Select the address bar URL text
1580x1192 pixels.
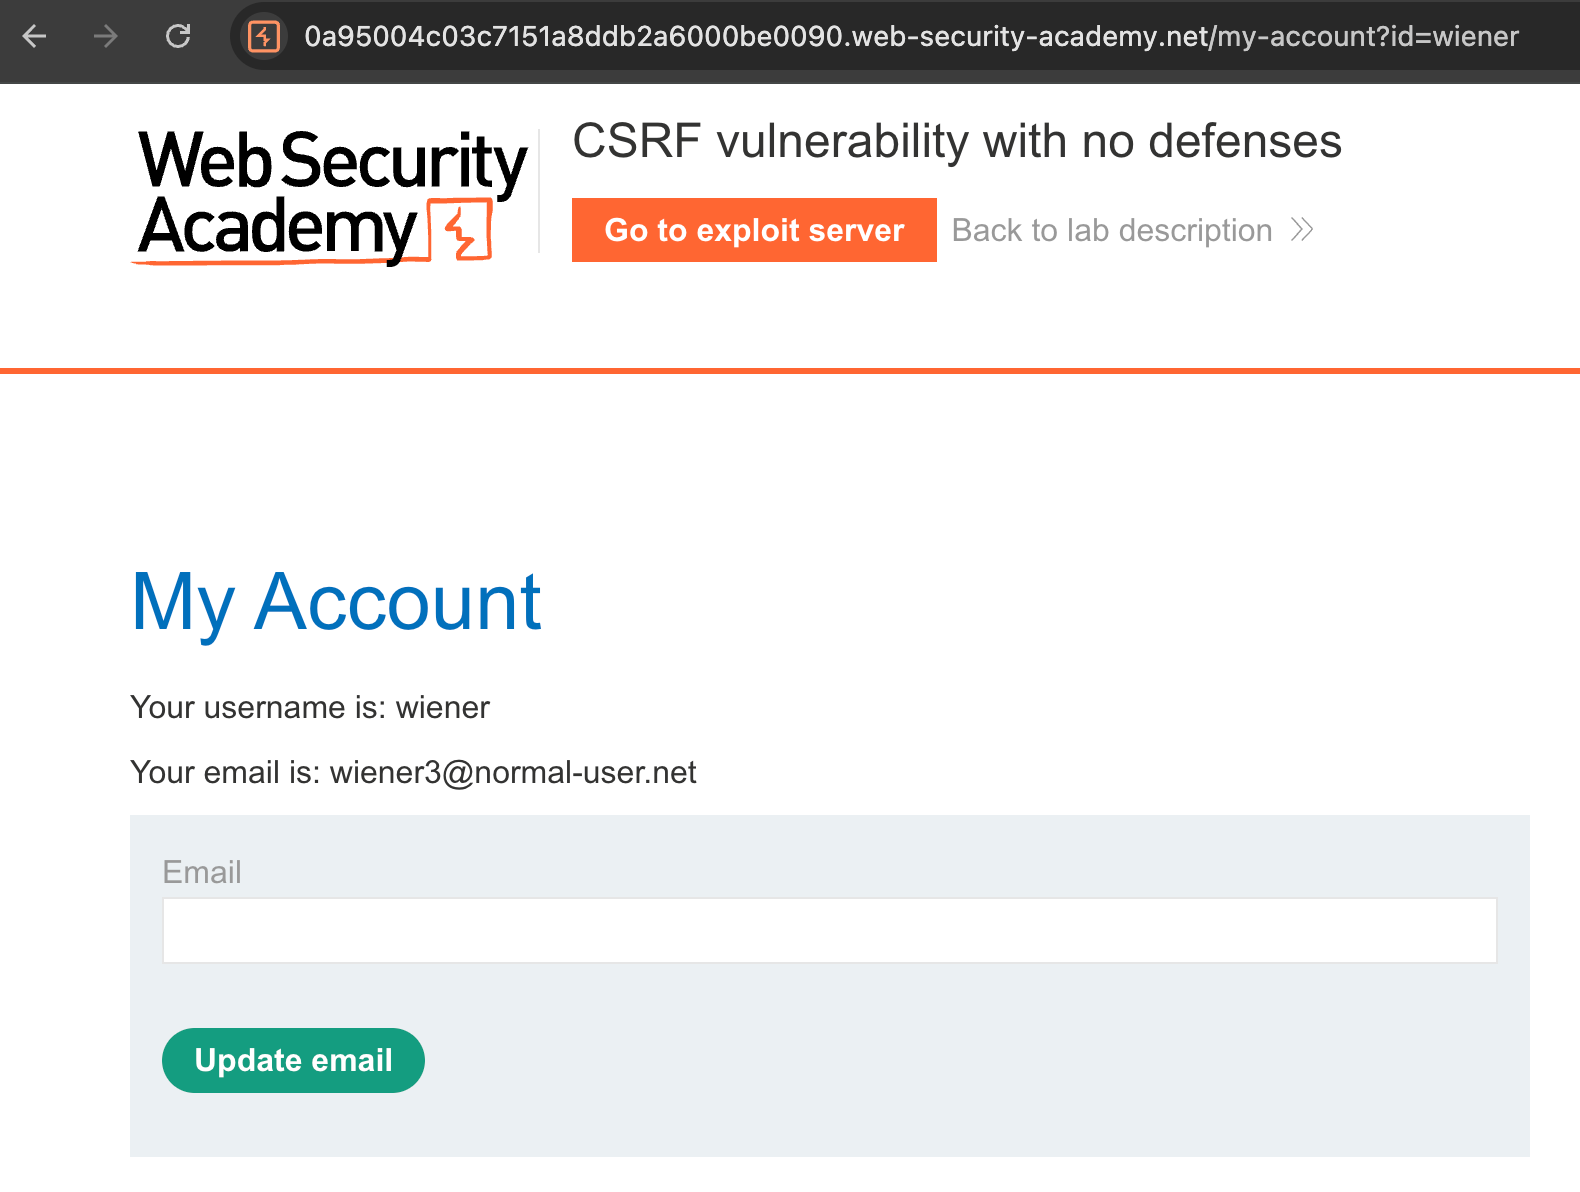point(910,37)
